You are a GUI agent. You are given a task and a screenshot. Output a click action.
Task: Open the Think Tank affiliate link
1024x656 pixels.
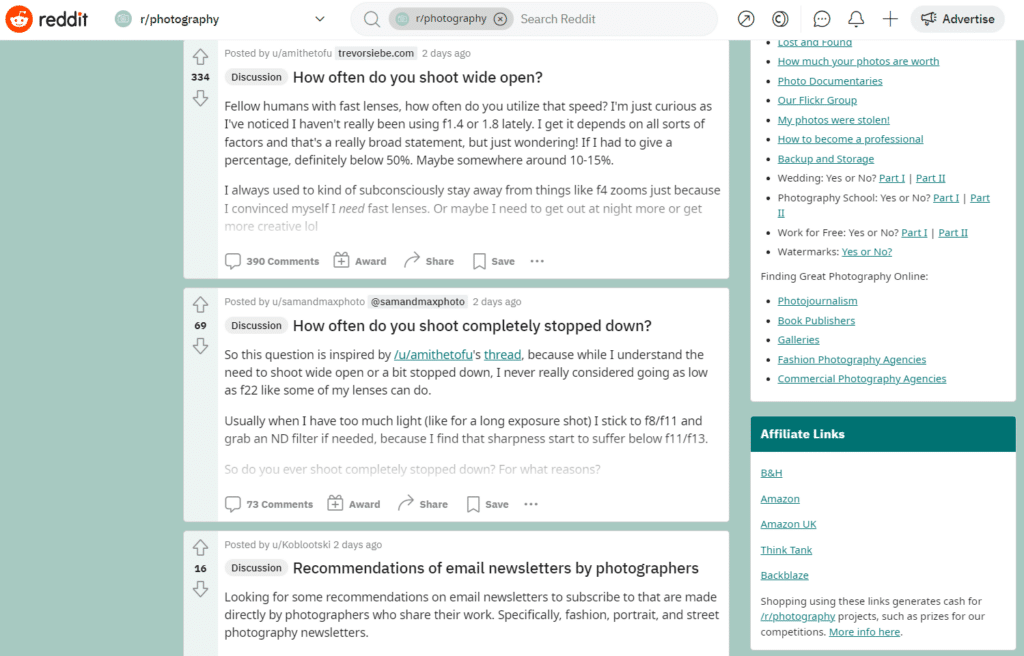[786, 550]
